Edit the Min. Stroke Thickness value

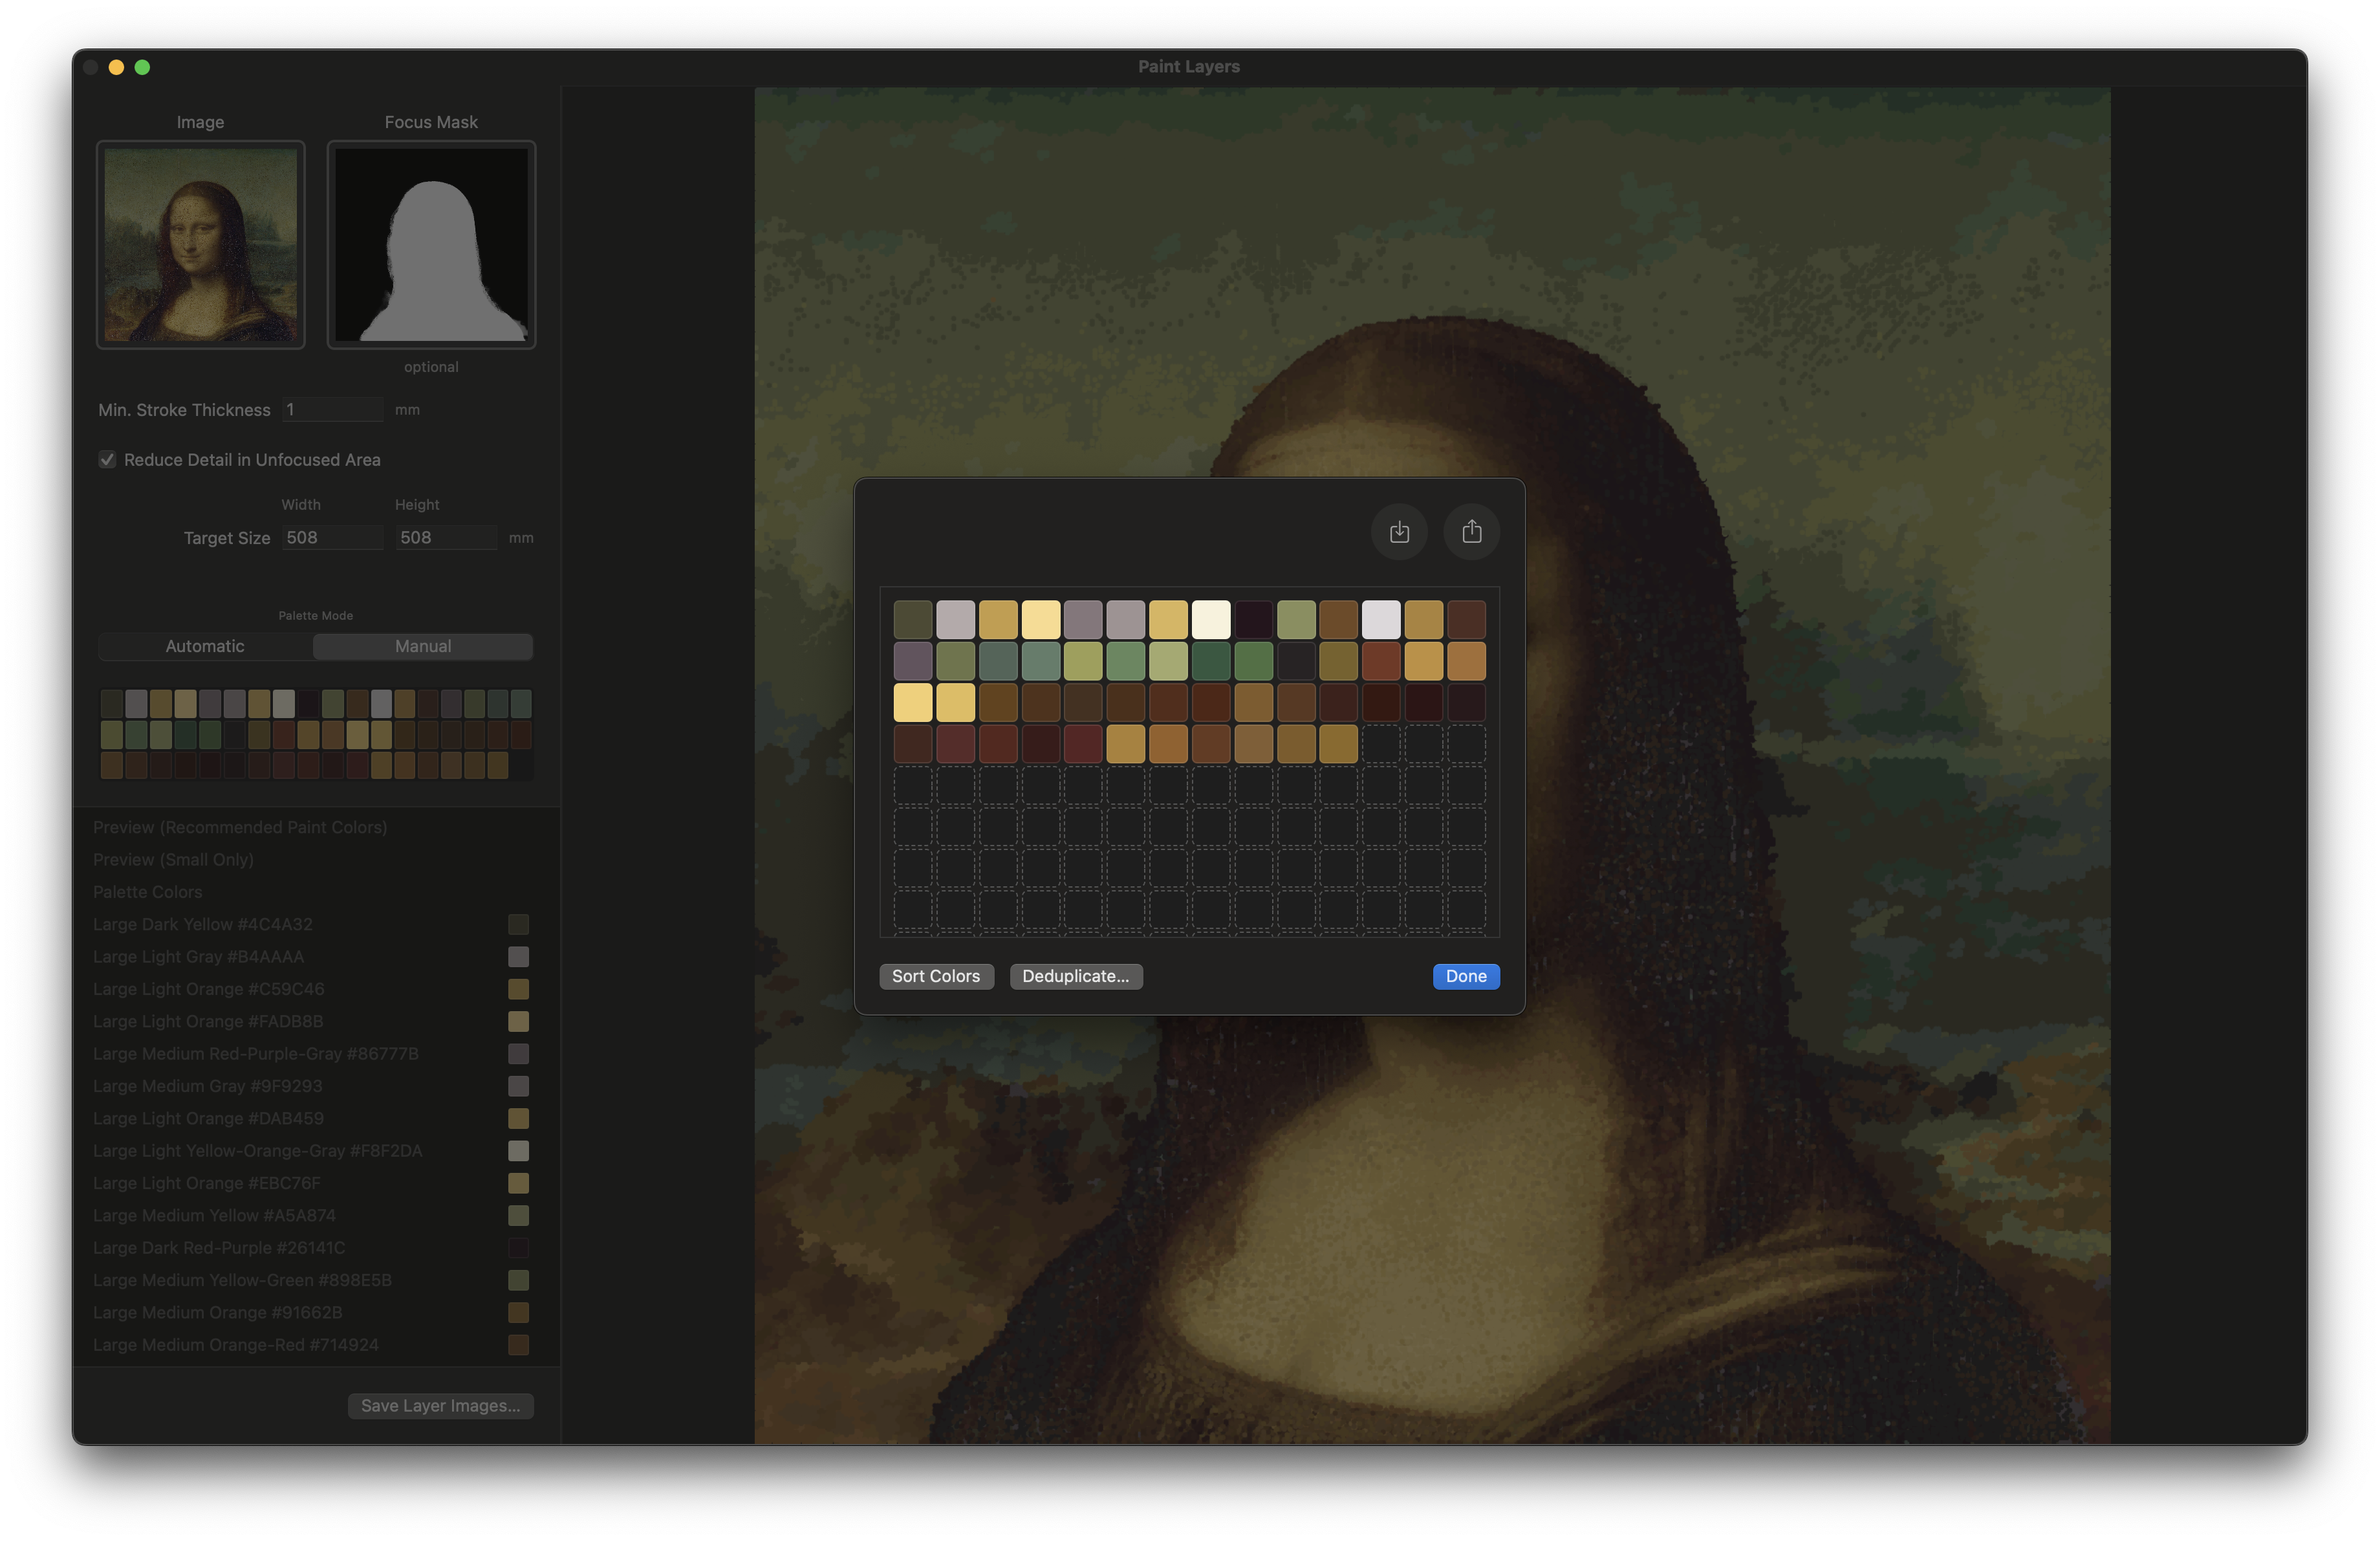pyautogui.click(x=332, y=409)
